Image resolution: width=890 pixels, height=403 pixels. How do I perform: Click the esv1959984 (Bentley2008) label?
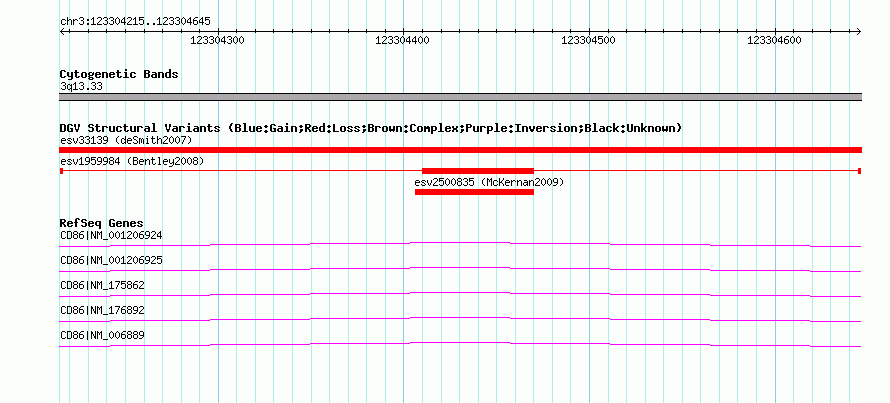click(x=132, y=161)
